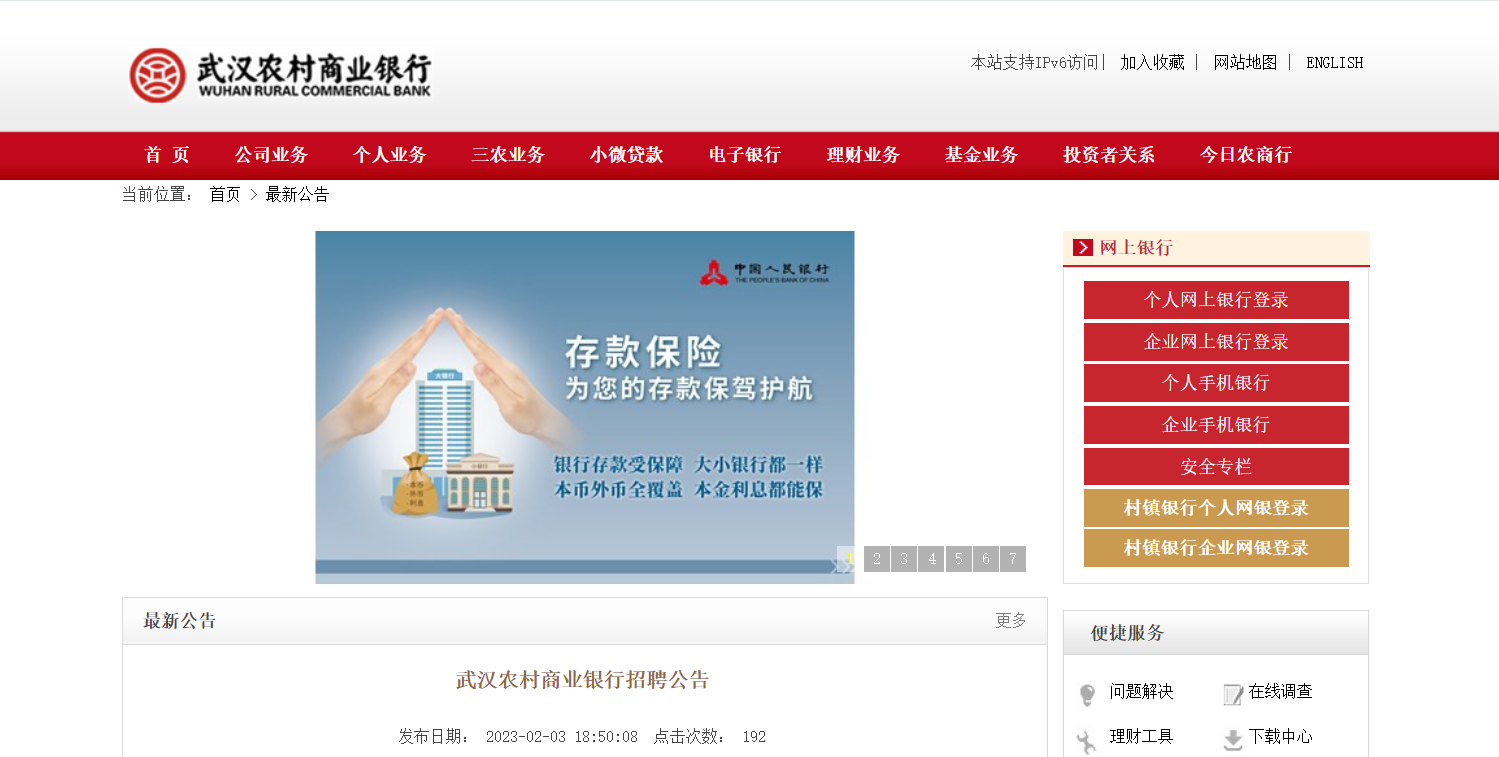1499x757 pixels.
Task: Open the 在线调查 quick service link
Action: coord(1281,691)
